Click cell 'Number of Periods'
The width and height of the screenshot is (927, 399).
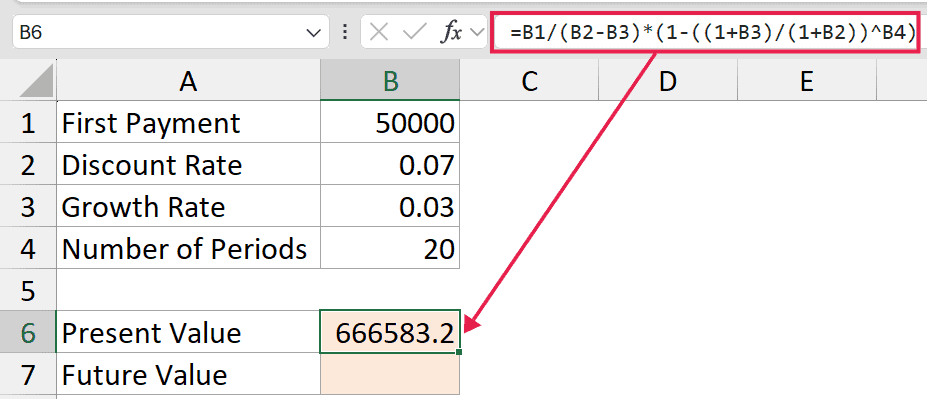tap(188, 248)
